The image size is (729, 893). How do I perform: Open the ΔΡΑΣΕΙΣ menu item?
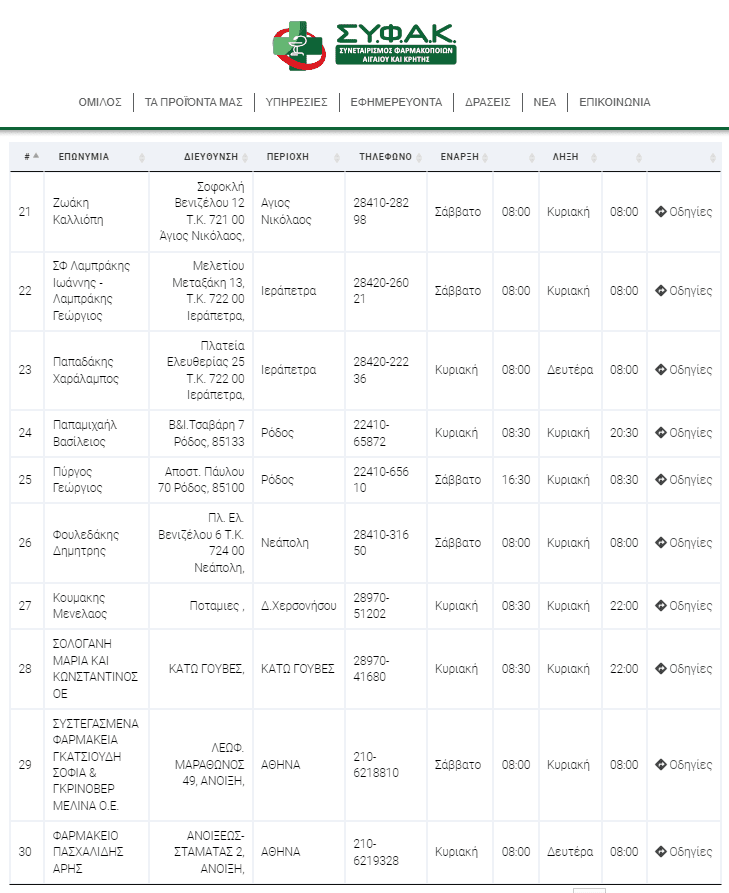pos(488,103)
